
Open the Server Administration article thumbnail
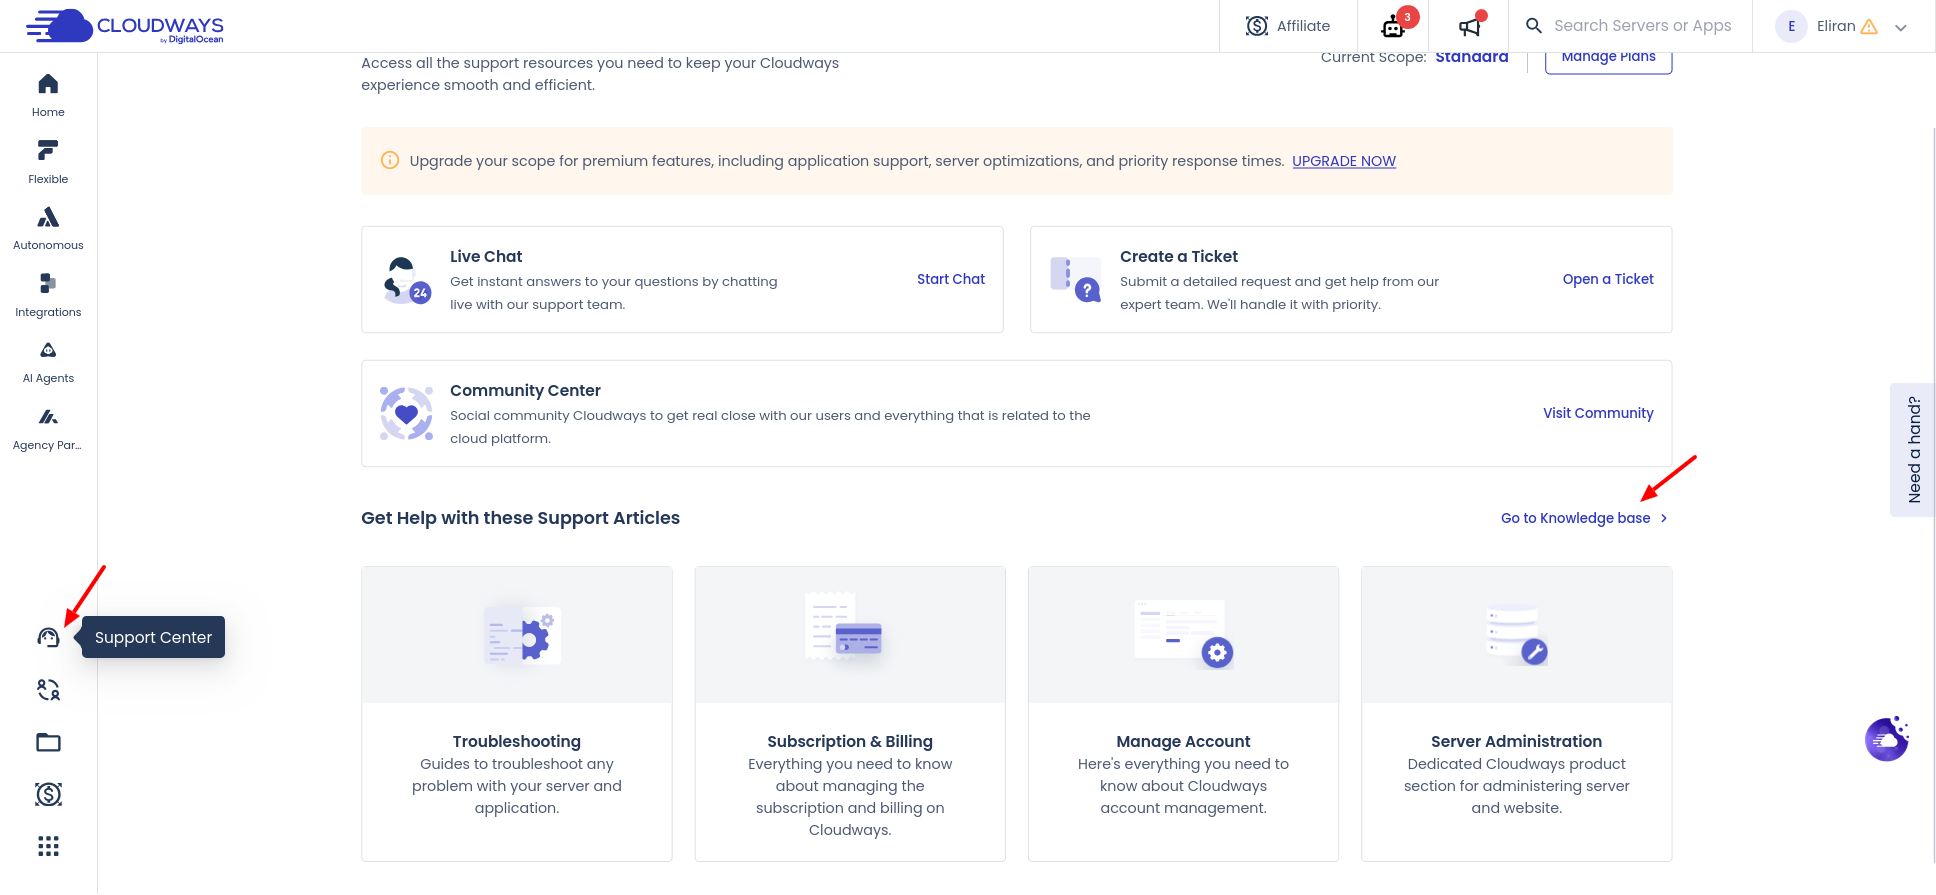[x=1517, y=635]
